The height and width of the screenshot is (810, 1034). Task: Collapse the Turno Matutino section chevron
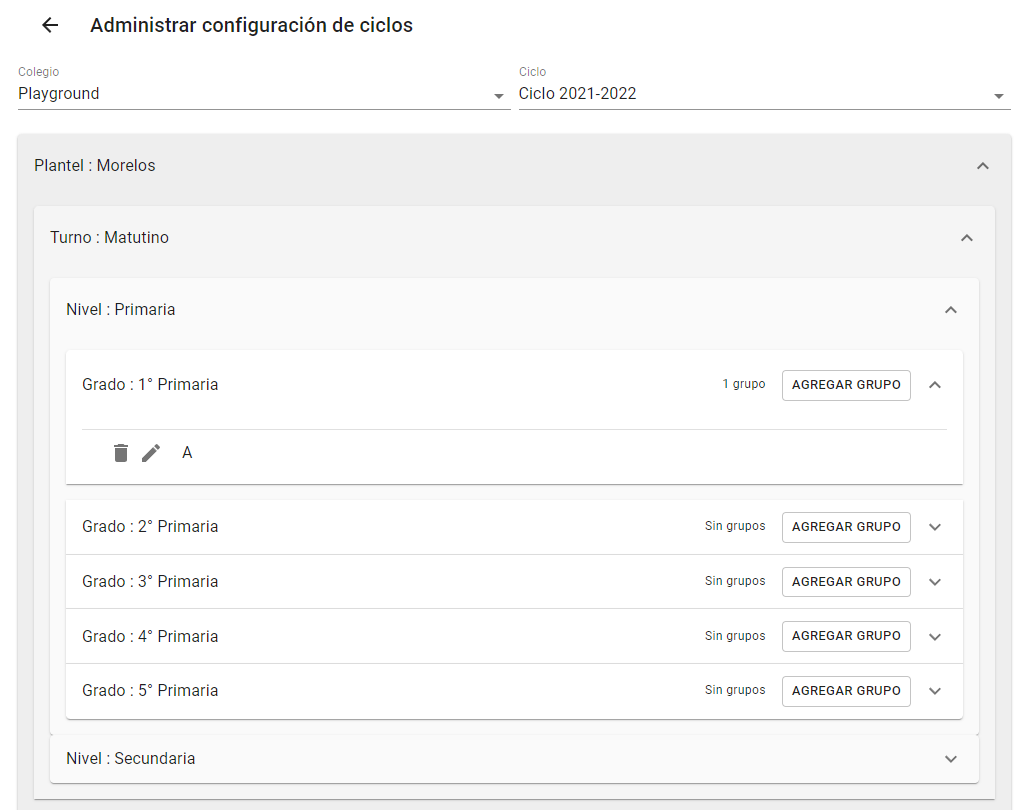click(x=967, y=237)
